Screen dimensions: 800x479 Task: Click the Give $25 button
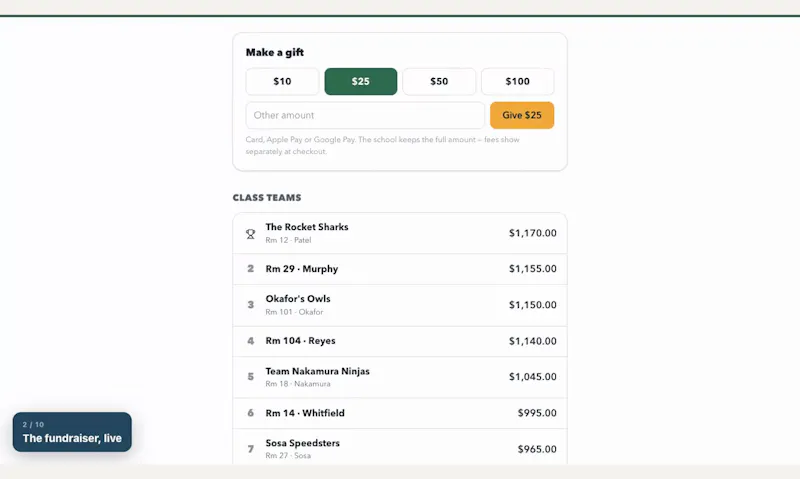[x=522, y=115]
